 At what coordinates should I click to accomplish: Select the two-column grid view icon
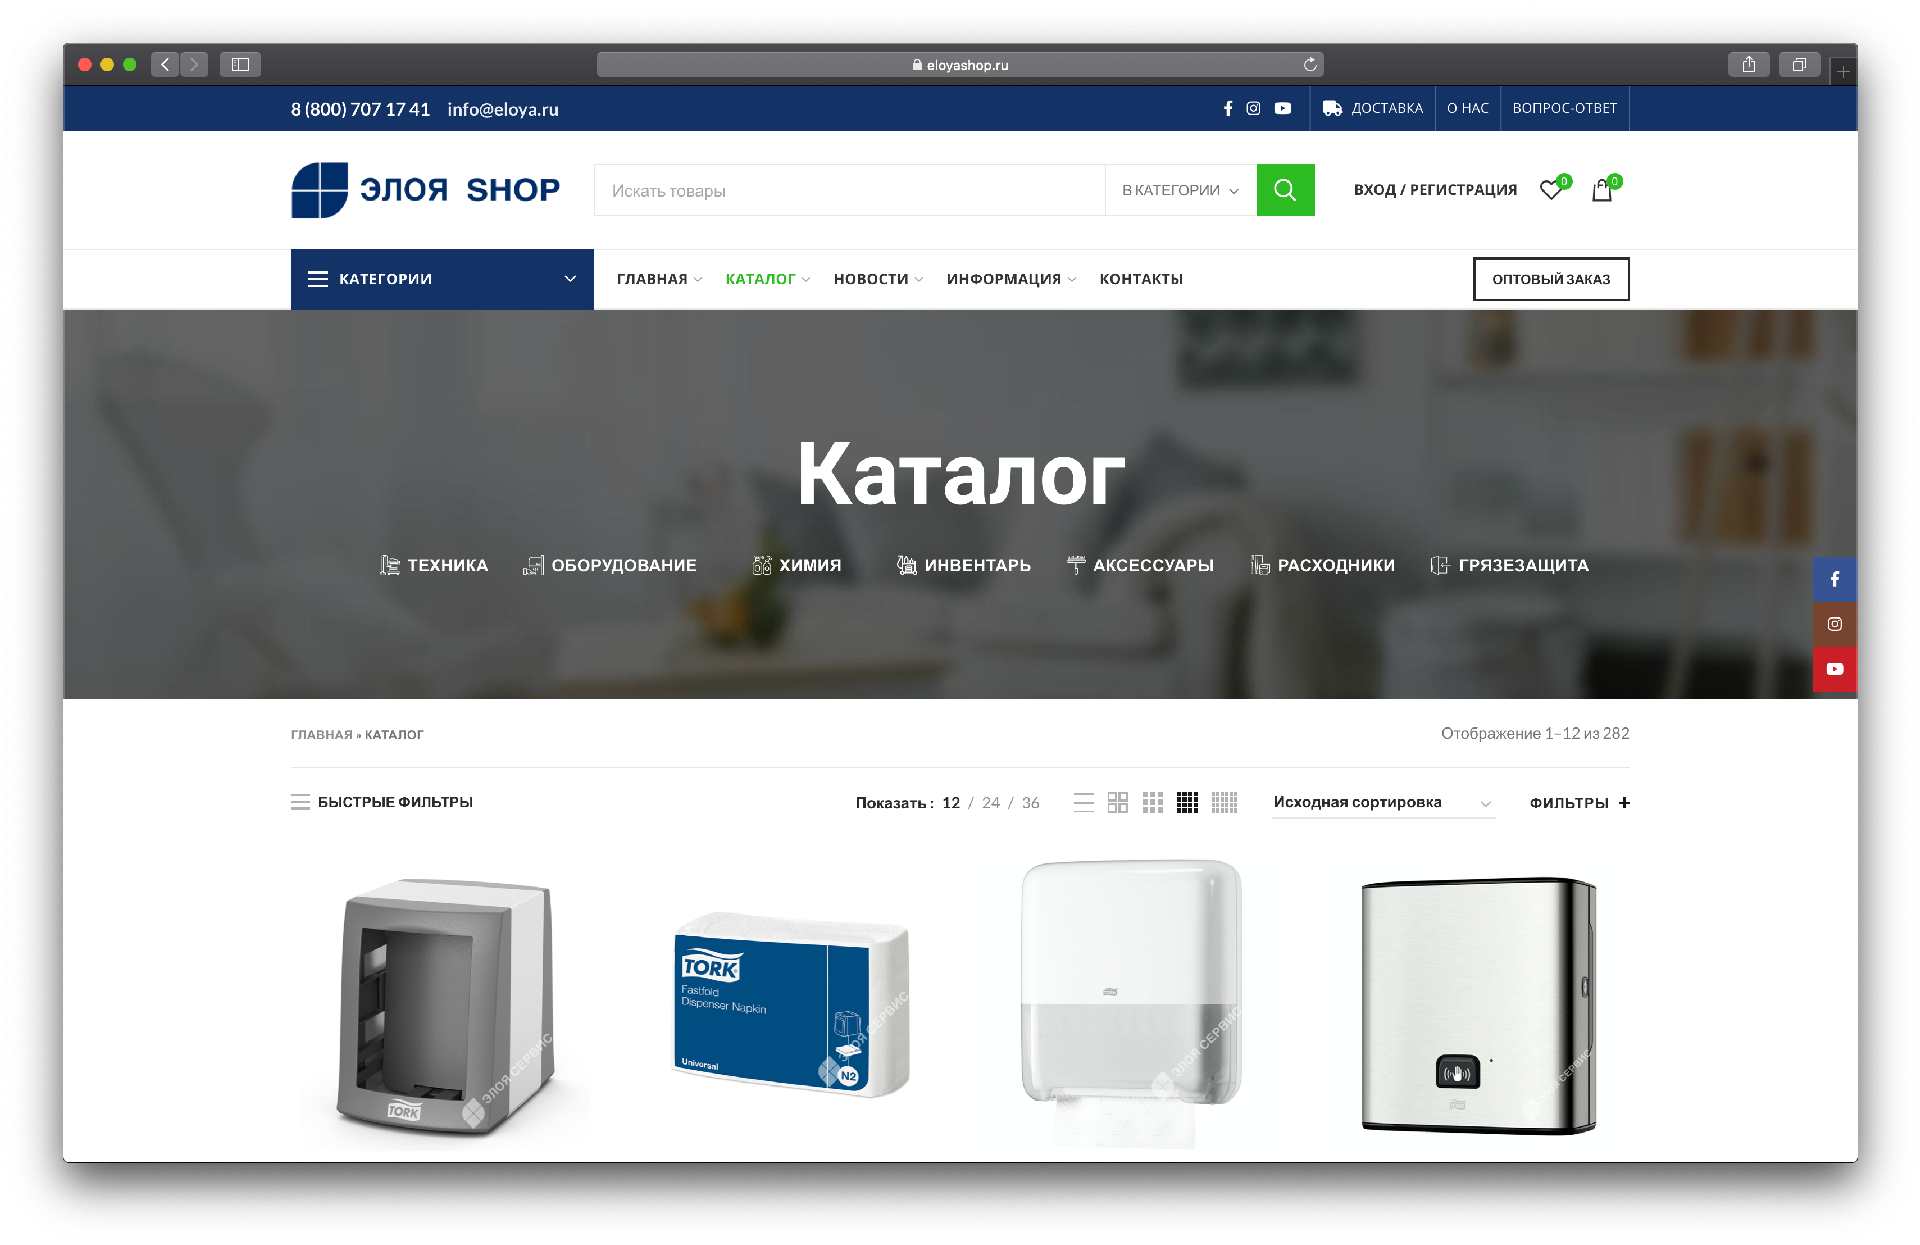coord(1118,802)
